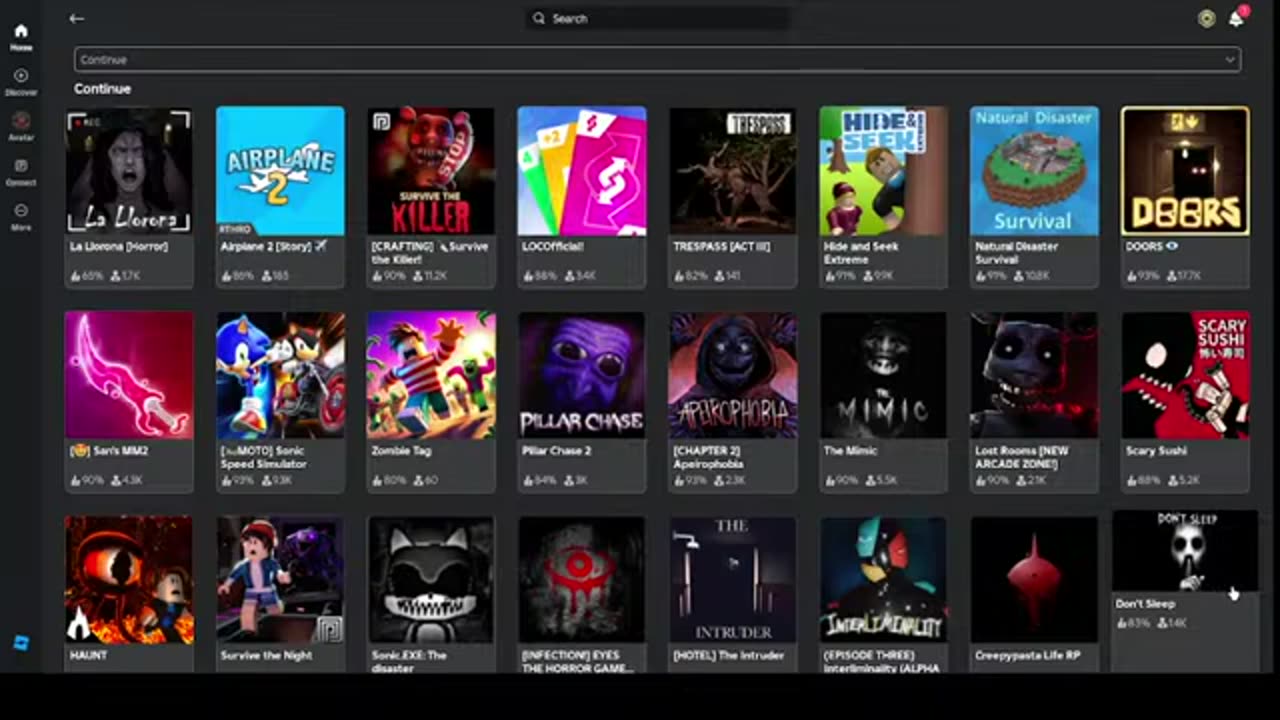
Task: Click the 'Continue' section heading
Action: (102, 89)
